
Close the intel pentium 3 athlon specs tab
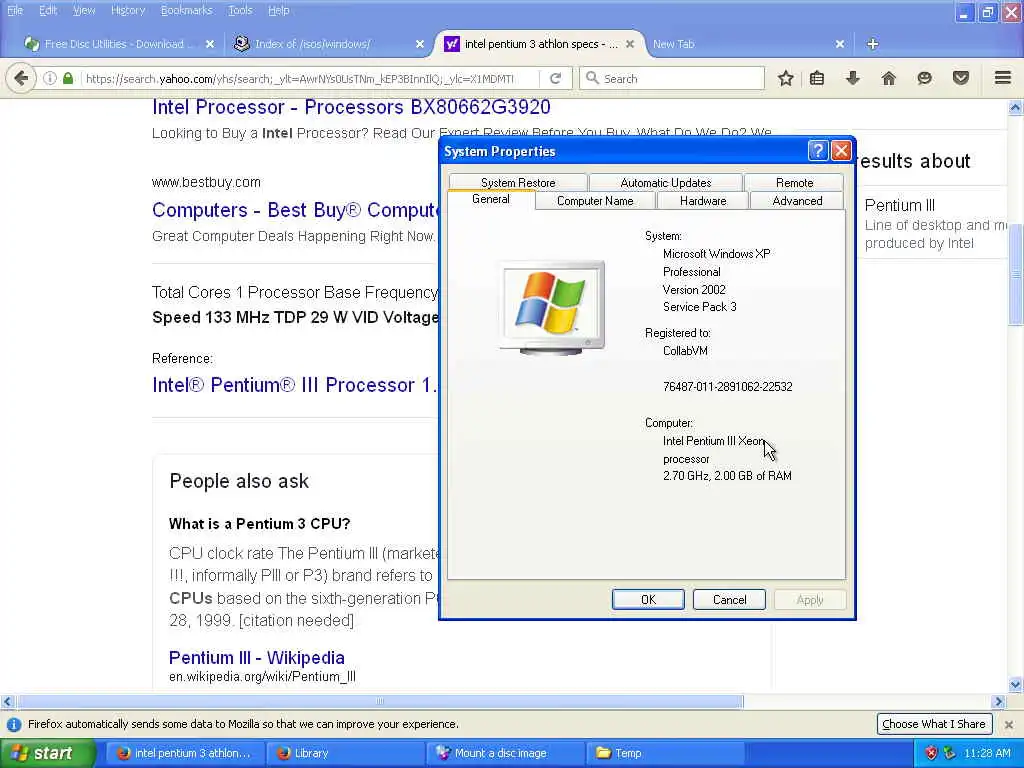[630, 44]
